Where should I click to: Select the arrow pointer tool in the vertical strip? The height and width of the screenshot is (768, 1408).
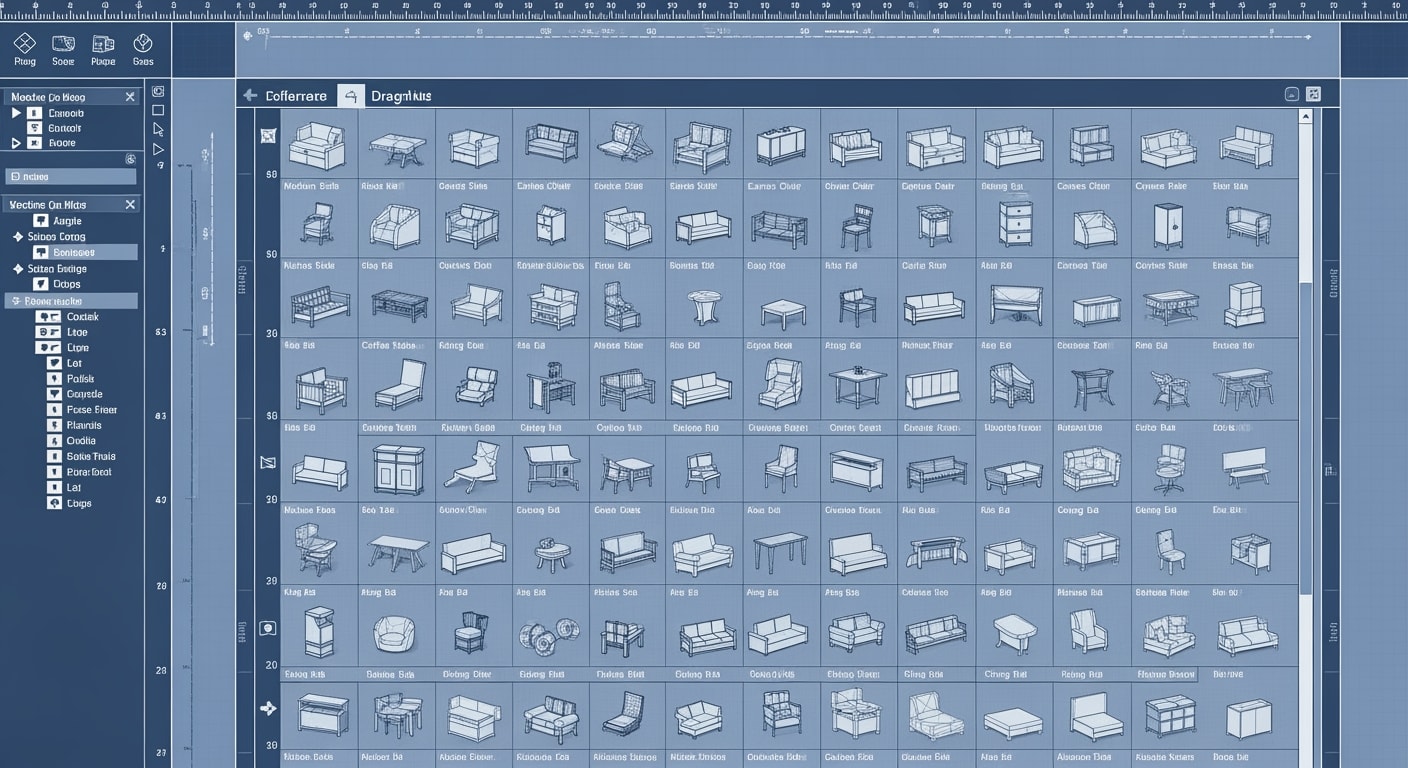click(x=158, y=129)
